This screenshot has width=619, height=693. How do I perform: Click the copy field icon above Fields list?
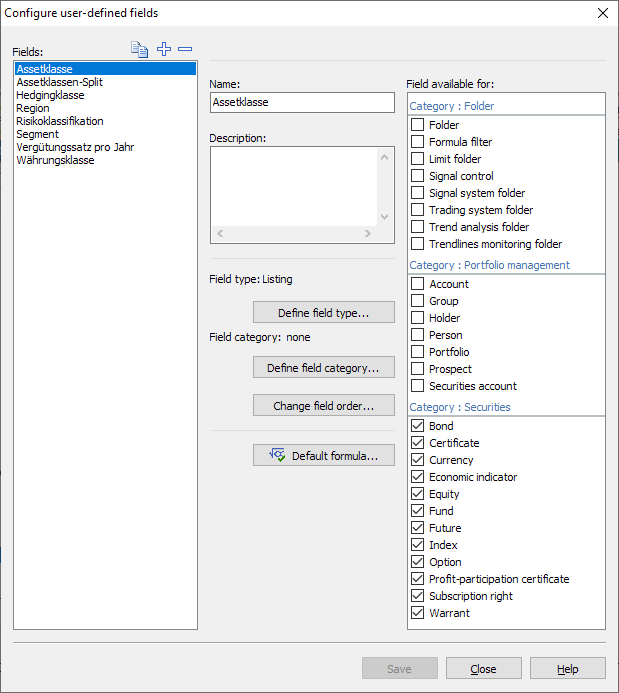pos(139,49)
